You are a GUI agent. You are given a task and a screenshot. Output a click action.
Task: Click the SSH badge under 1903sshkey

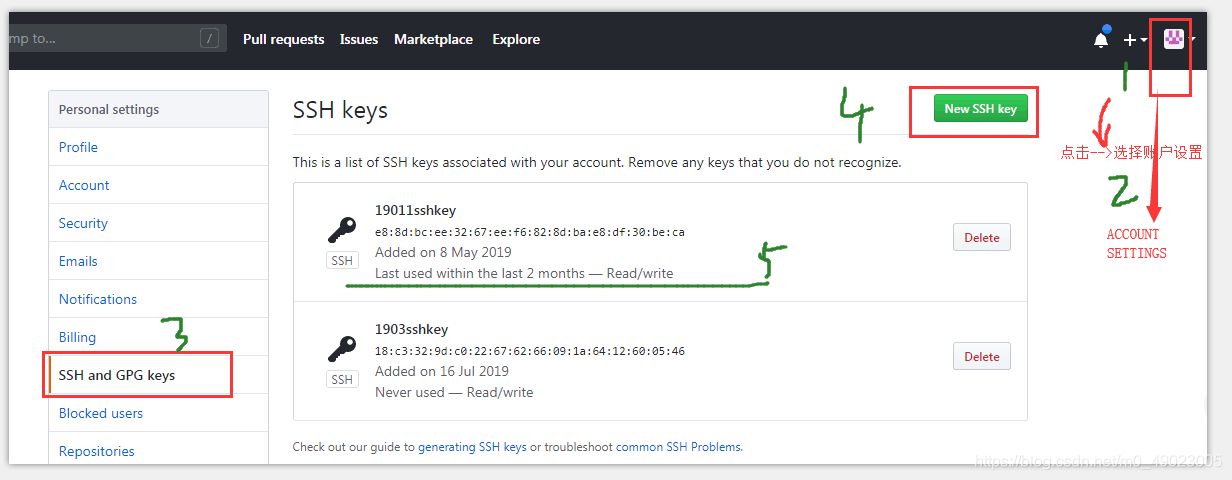click(342, 379)
